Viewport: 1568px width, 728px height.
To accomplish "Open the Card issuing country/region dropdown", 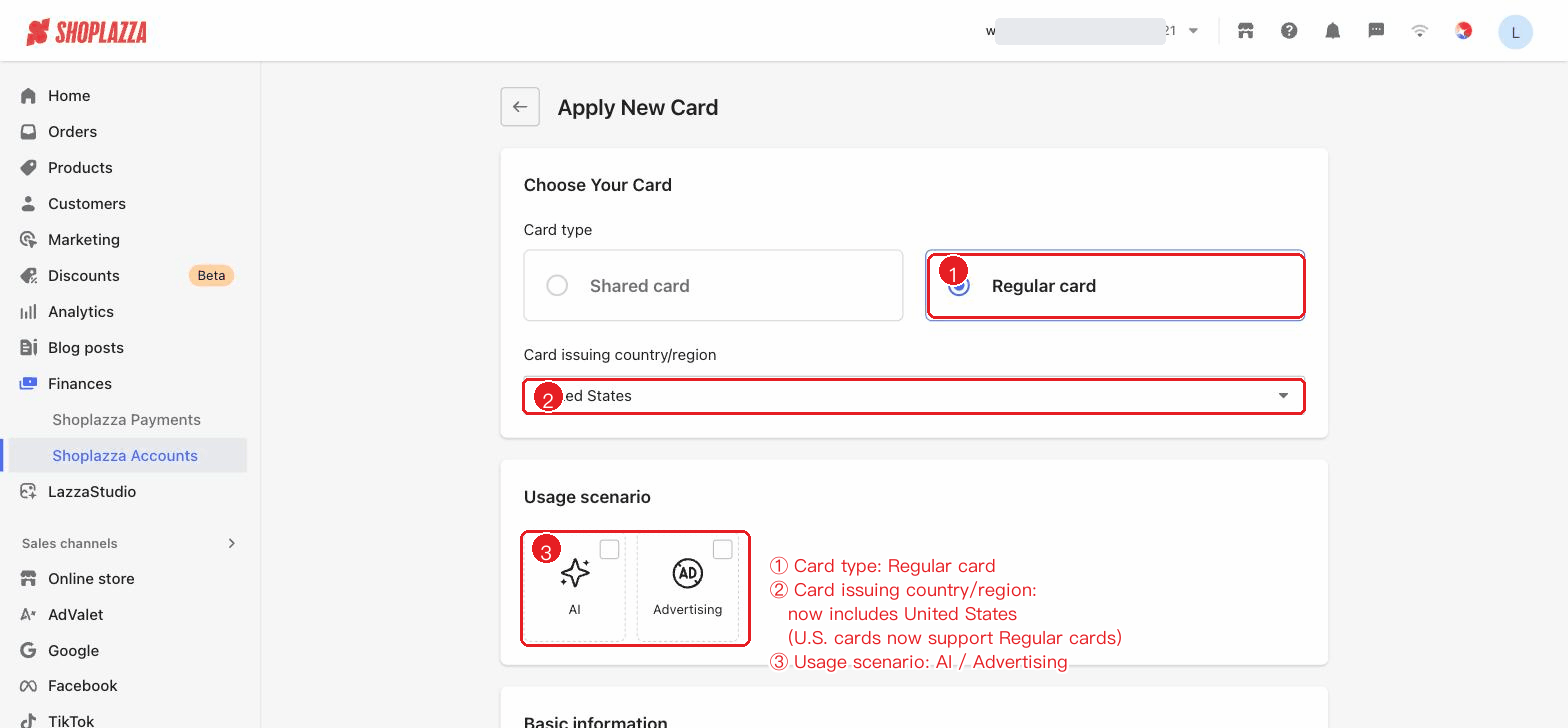I will pos(914,396).
